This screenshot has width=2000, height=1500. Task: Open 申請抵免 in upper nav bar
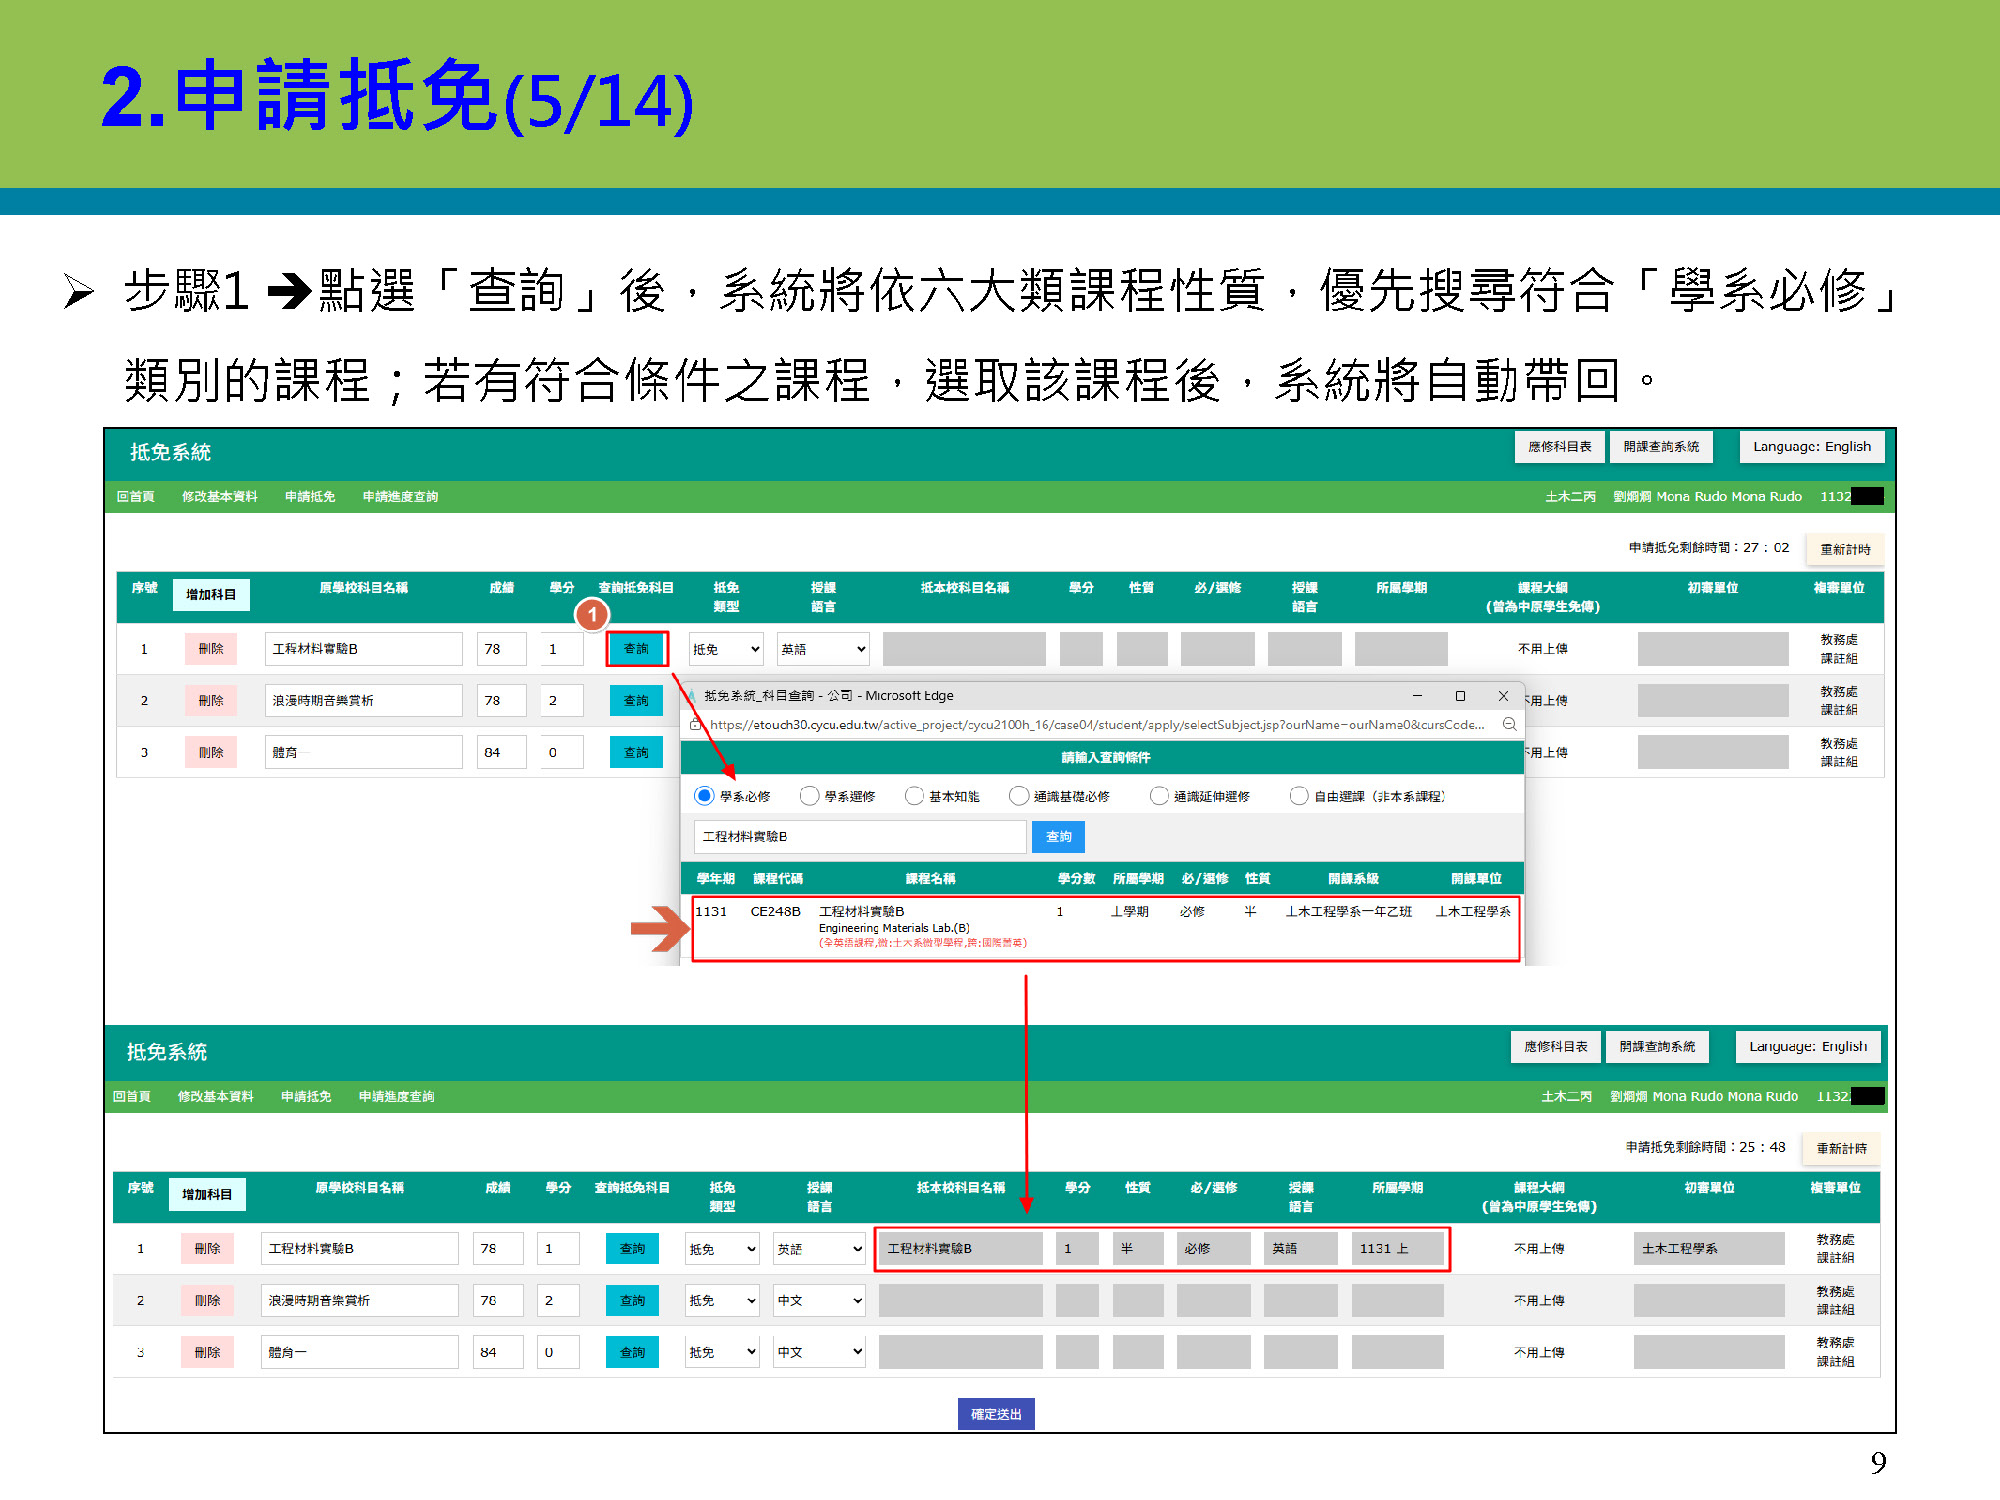[309, 497]
